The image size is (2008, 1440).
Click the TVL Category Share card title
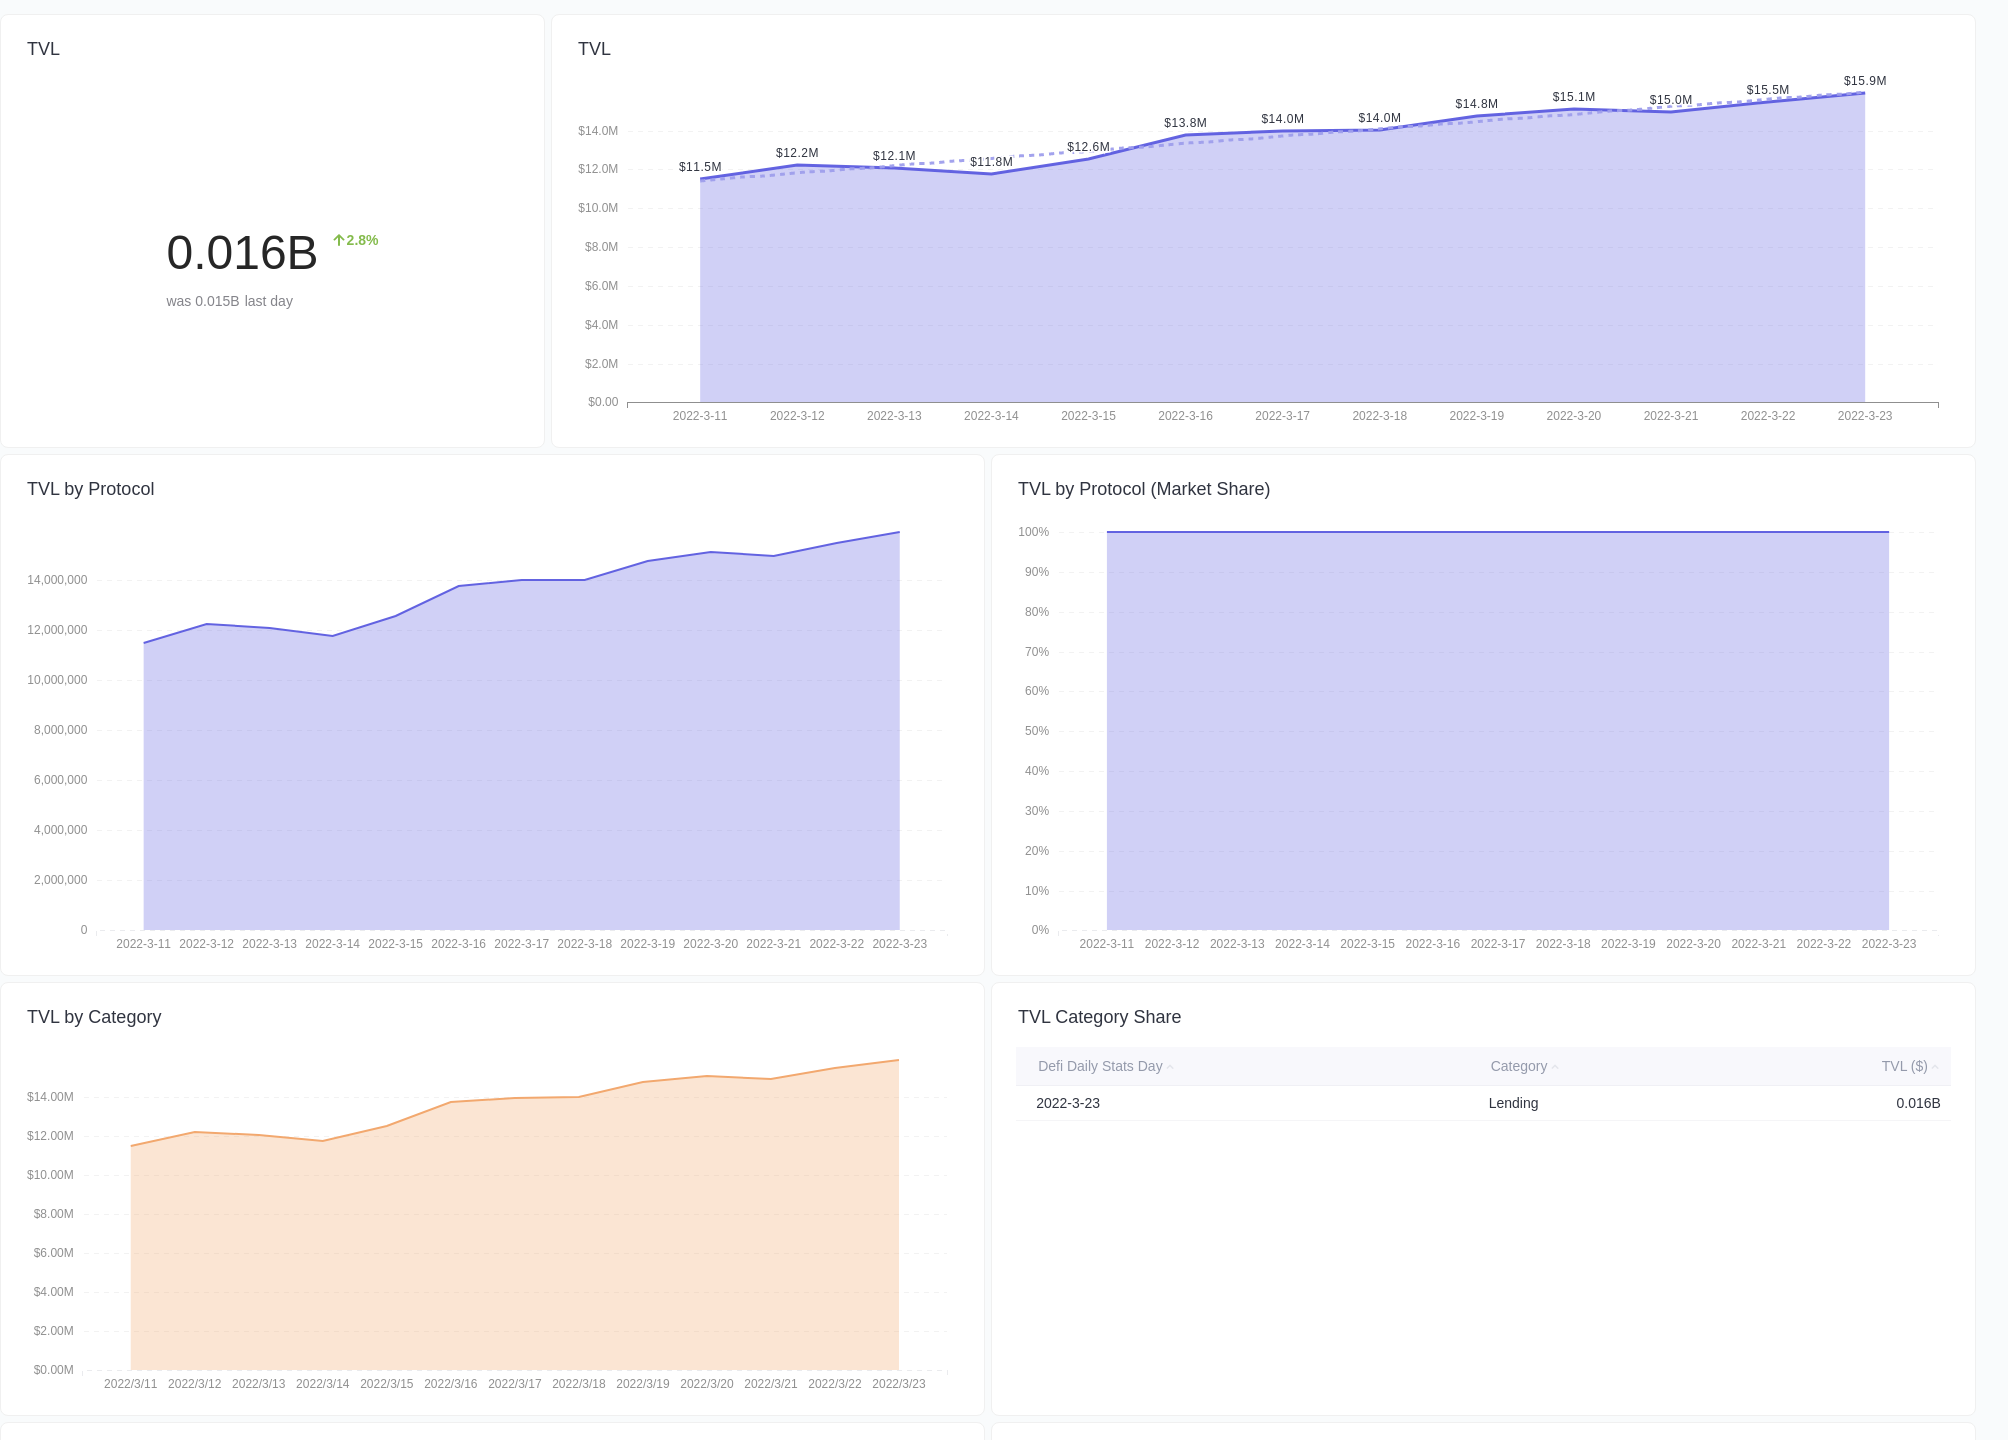pyautogui.click(x=1099, y=1016)
